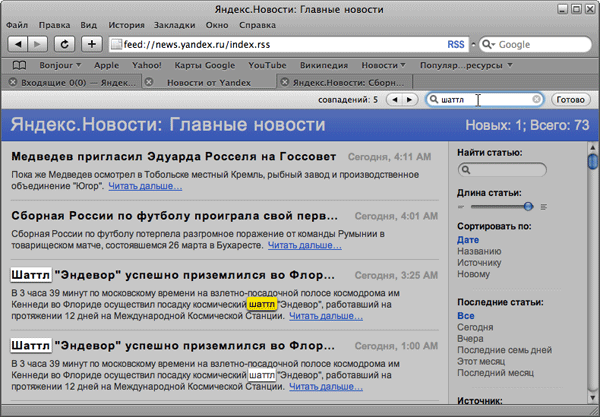Viewport: 600px width, 417px height.
Task: Sort articles by Новому
Action: pyautogui.click(x=473, y=274)
